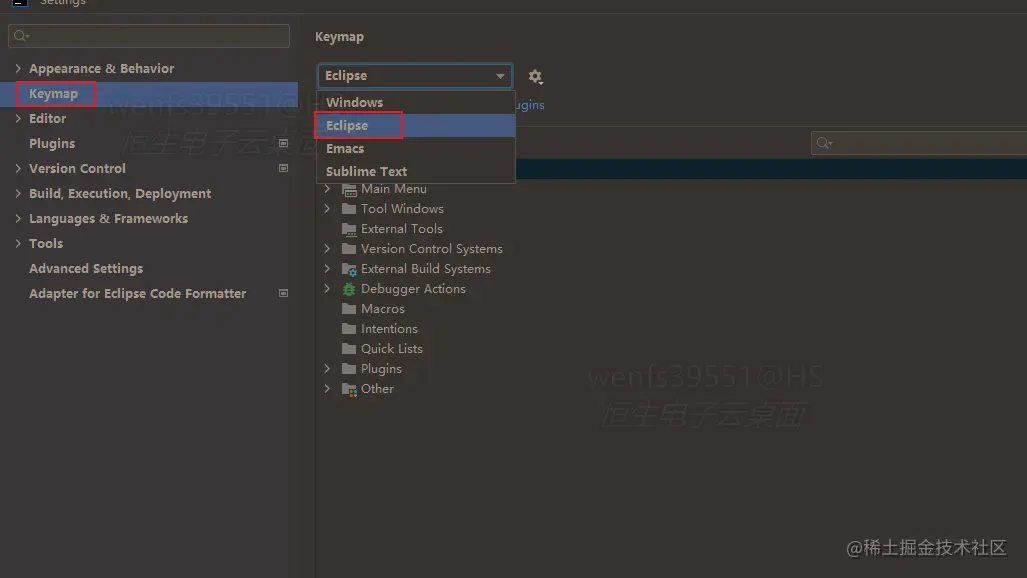Image resolution: width=1027 pixels, height=578 pixels.
Task: Expand the Tools settings section
Action: tap(18, 243)
